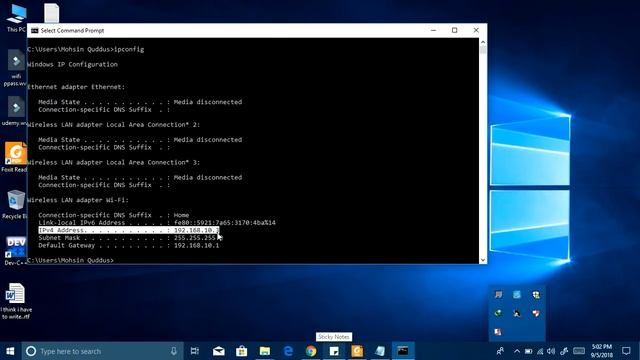Click the highlighted IPv4 Address line
This screenshot has height=360, width=640.
point(129,230)
